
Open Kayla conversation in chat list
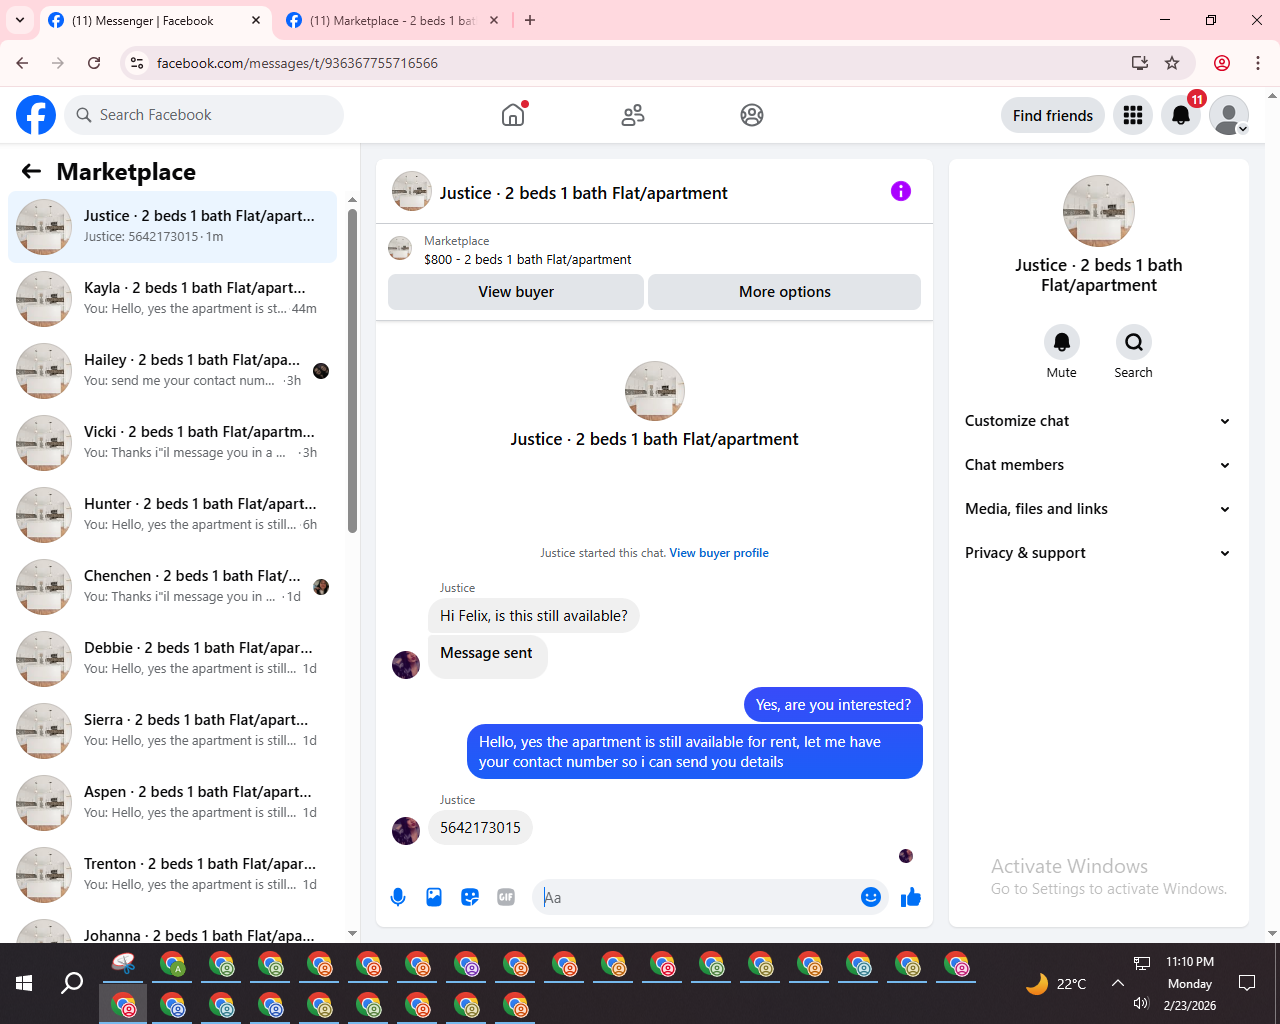pyautogui.click(x=172, y=299)
